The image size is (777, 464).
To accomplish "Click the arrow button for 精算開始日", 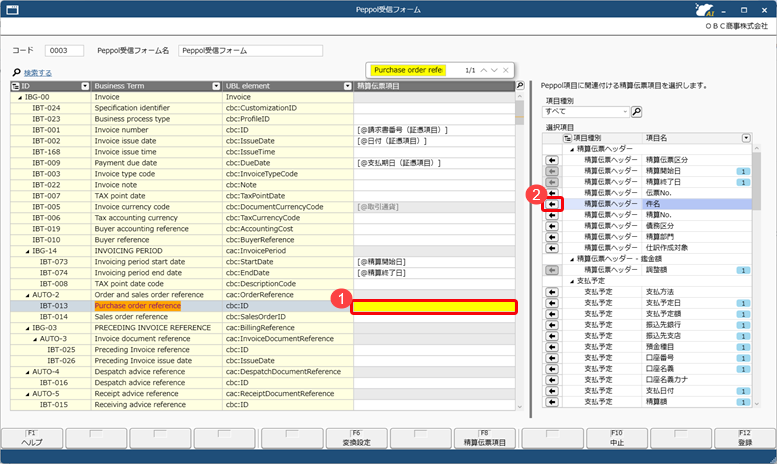I will [x=552, y=171].
